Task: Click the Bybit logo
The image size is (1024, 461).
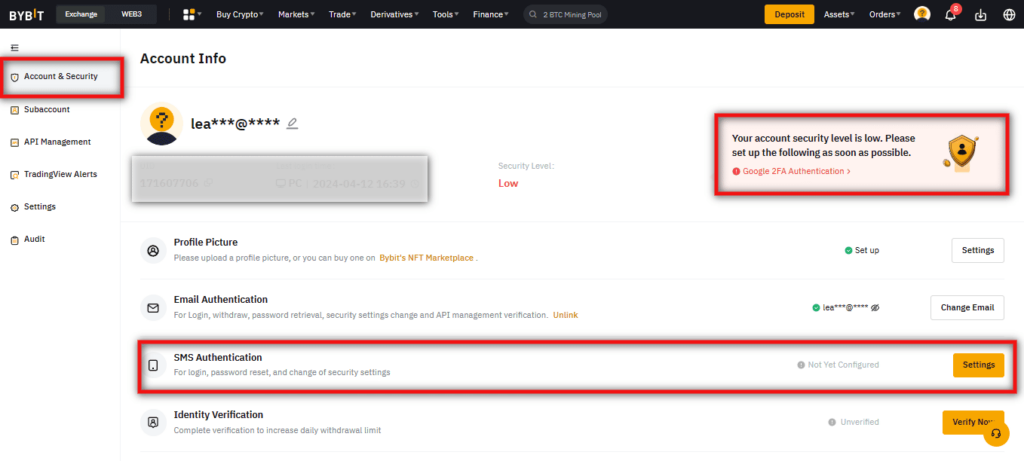Action: [26, 14]
